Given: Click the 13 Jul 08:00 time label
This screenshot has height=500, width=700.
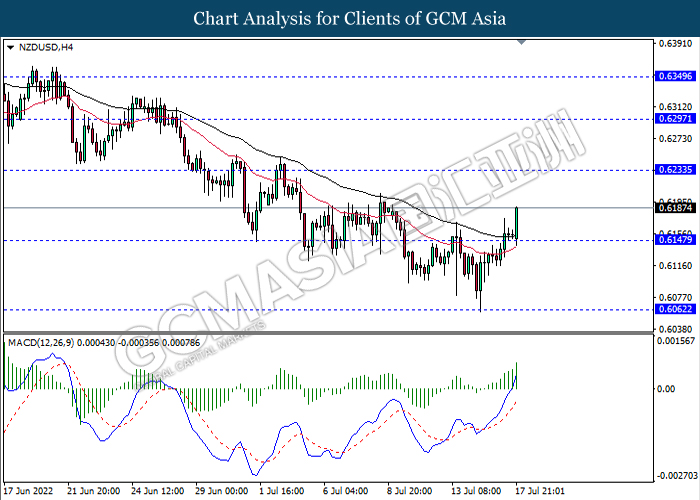Looking at the screenshot, I should click(x=476, y=491).
